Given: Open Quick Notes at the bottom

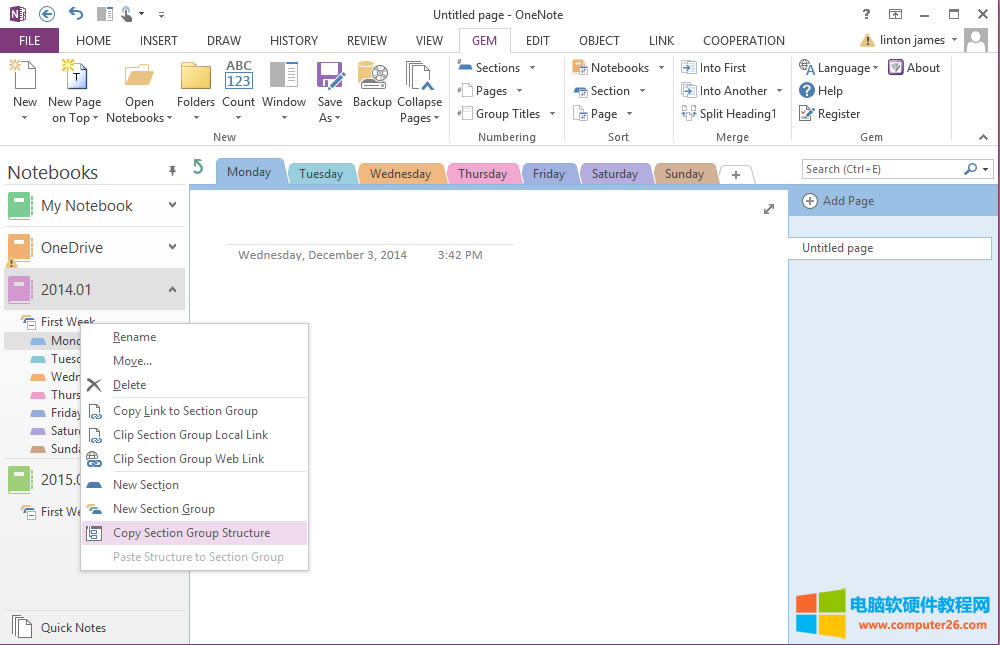Looking at the screenshot, I should tap(73, 628).
